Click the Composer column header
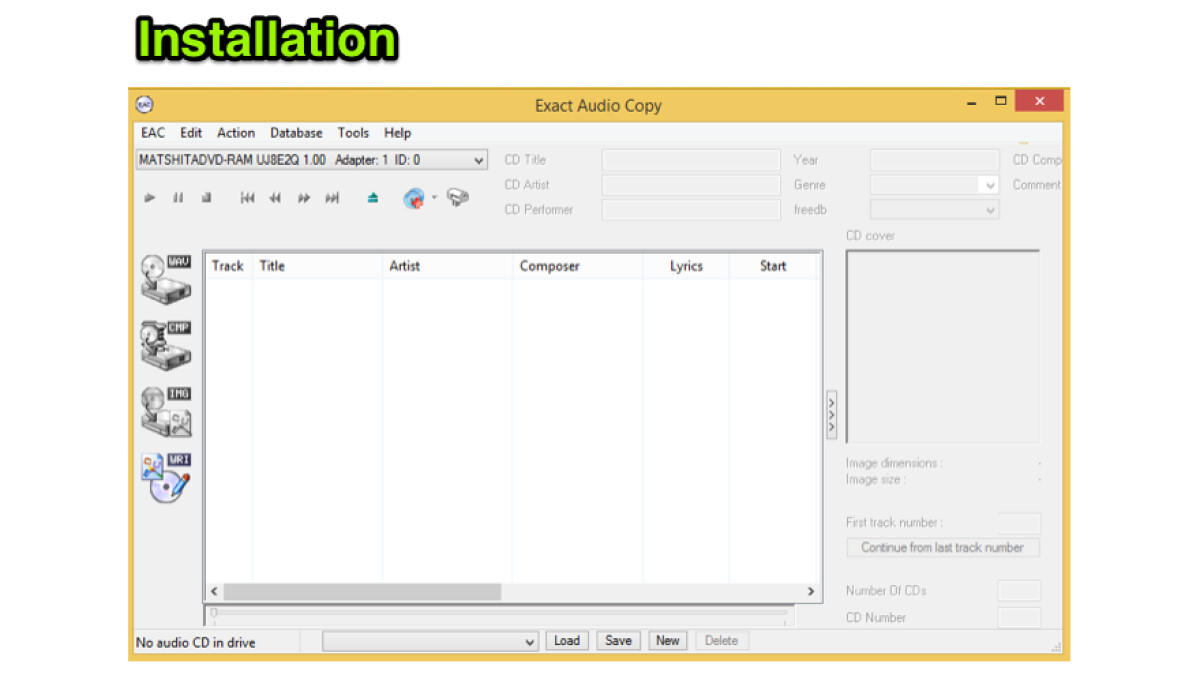 549,266
